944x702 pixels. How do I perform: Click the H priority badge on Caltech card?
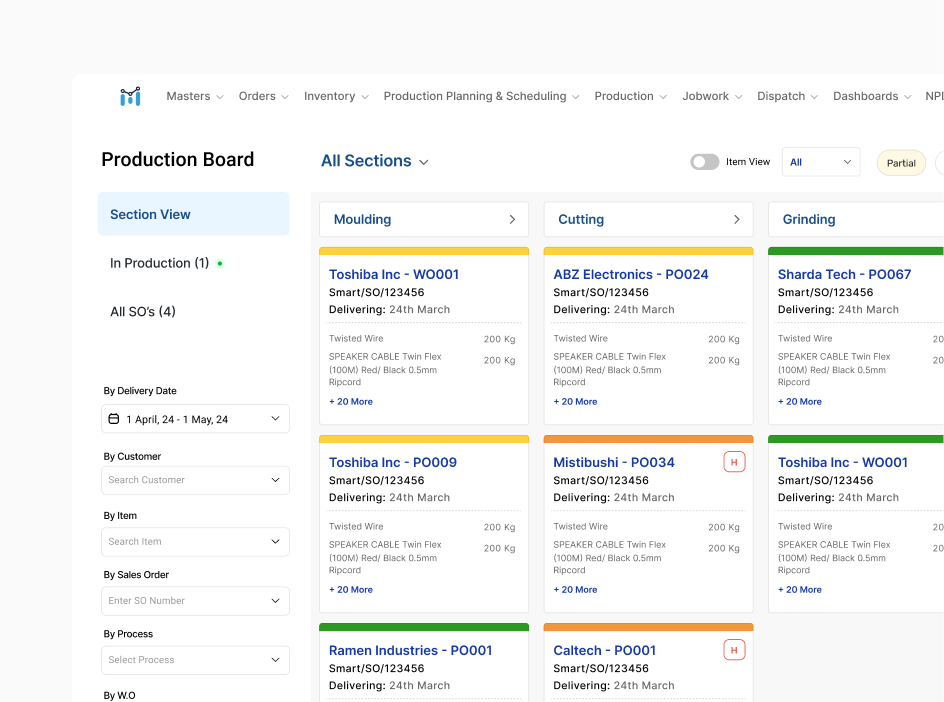pyautogui.click(x=734, y=650)
